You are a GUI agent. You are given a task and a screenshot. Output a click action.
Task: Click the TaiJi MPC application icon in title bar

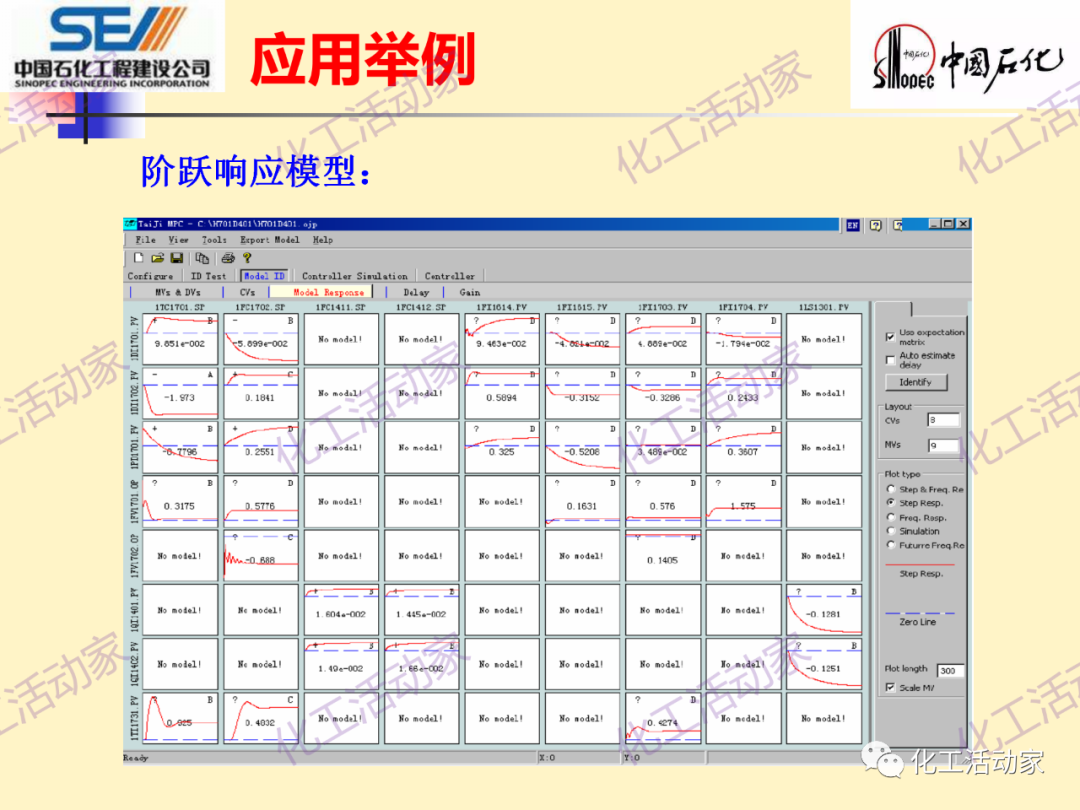click(129, 224)
